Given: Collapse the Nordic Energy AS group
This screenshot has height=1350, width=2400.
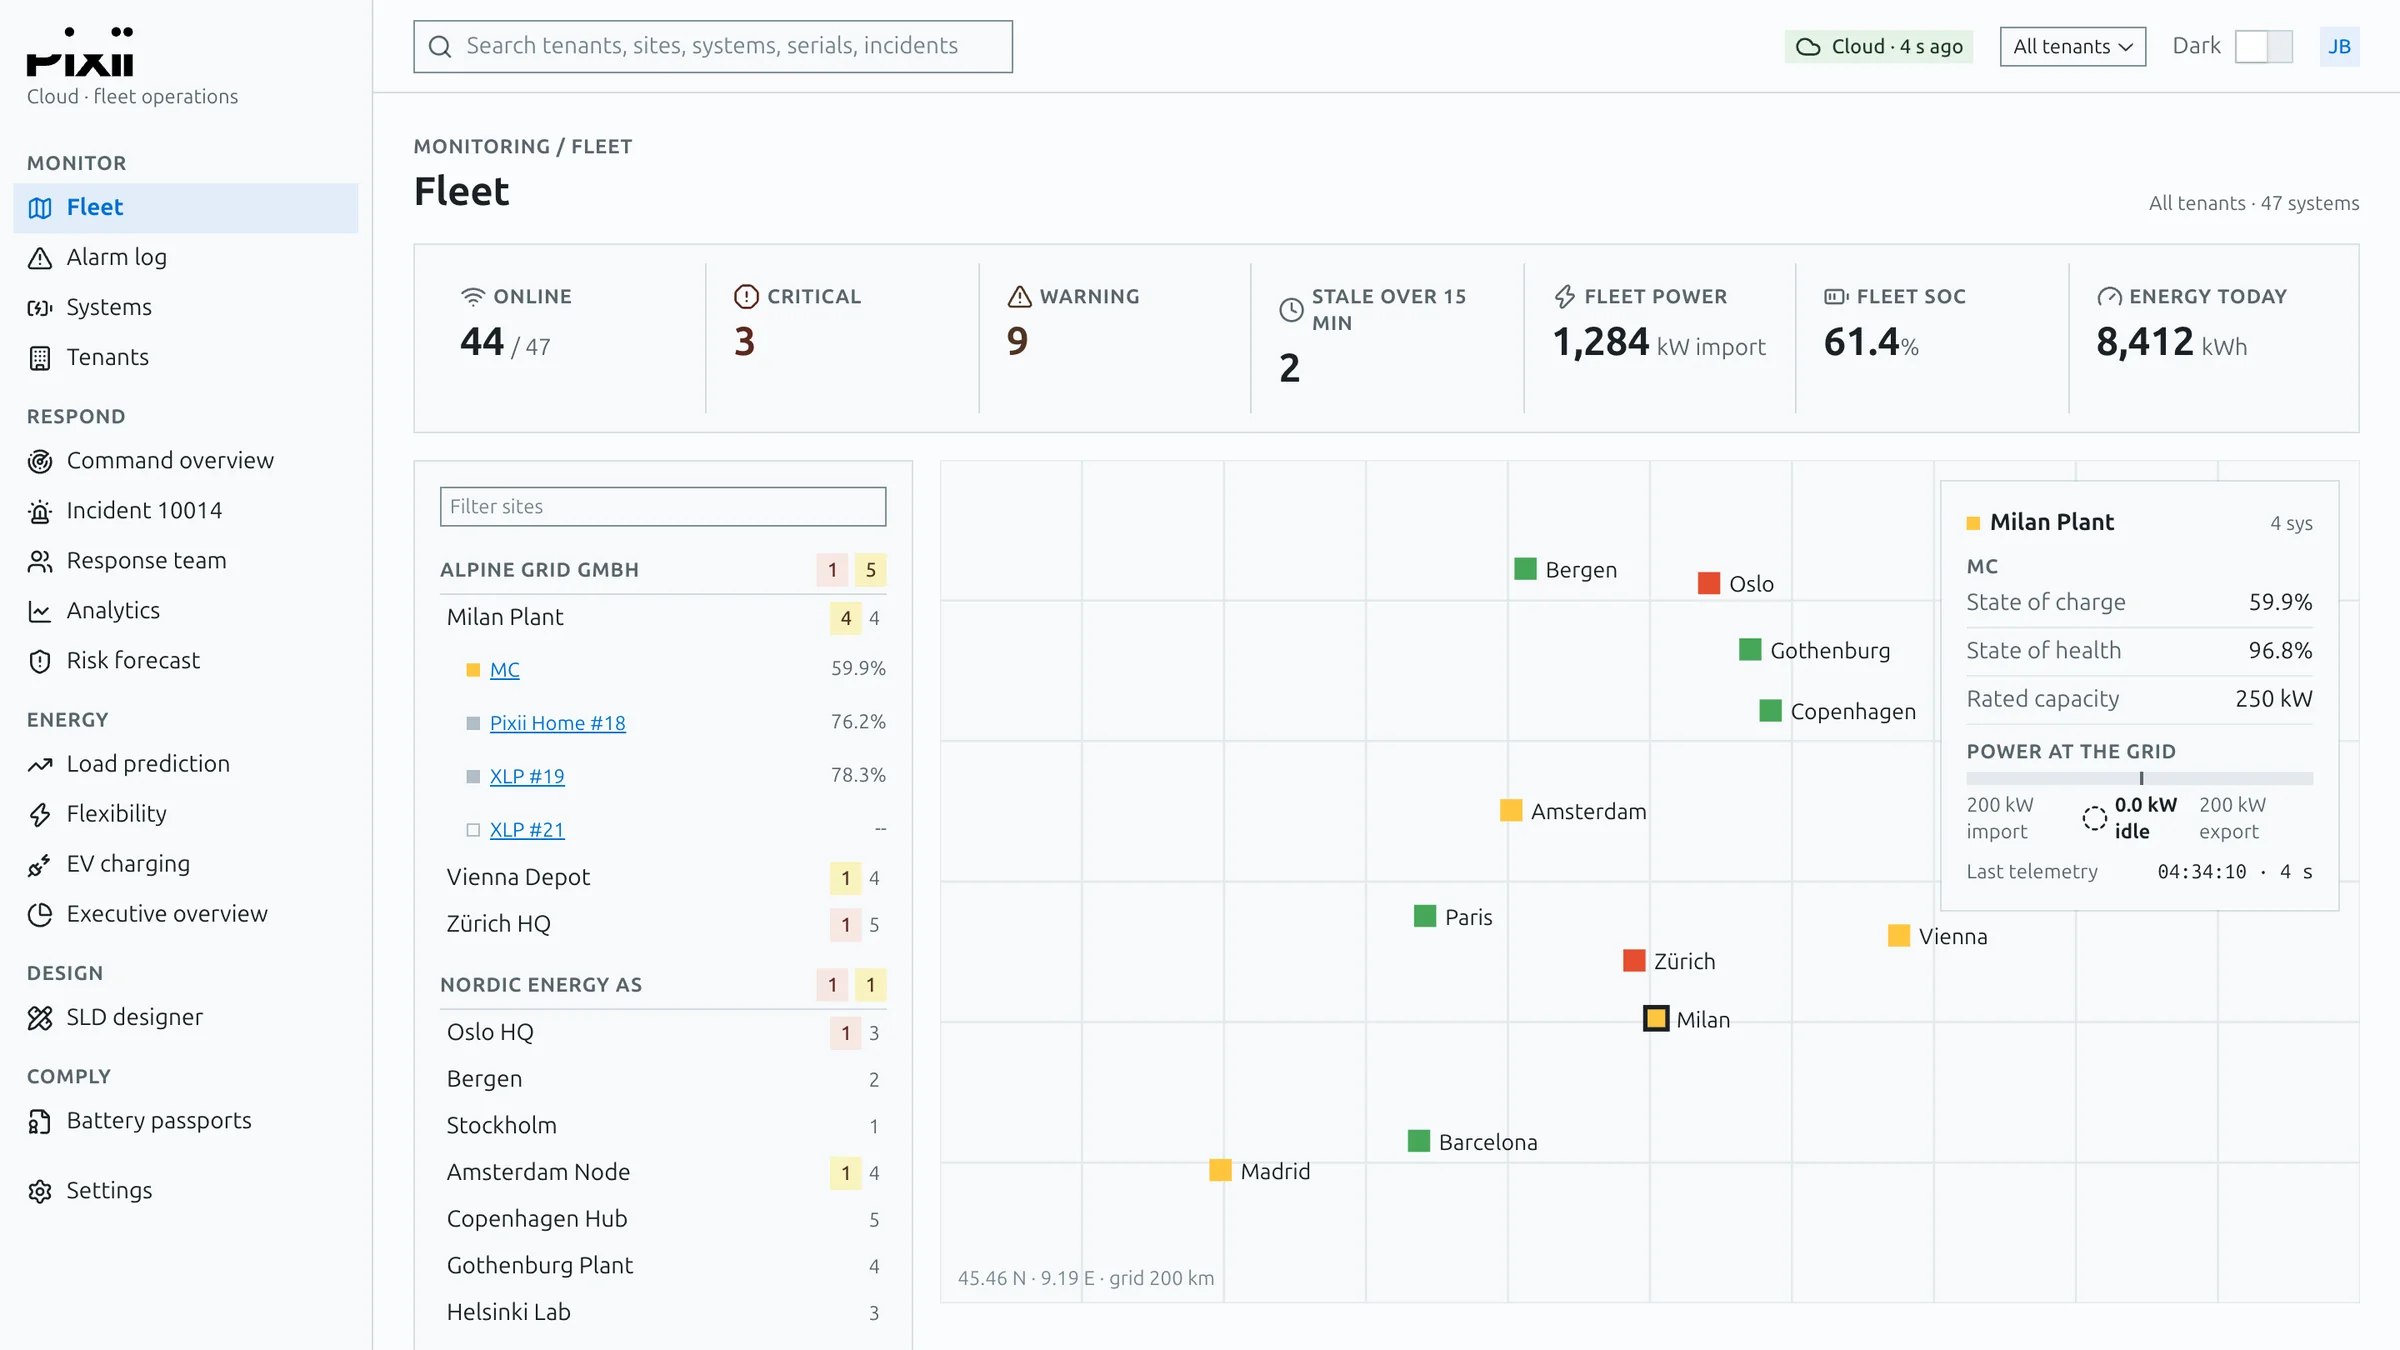Looking at the screenshot, I should coord(663,984).
